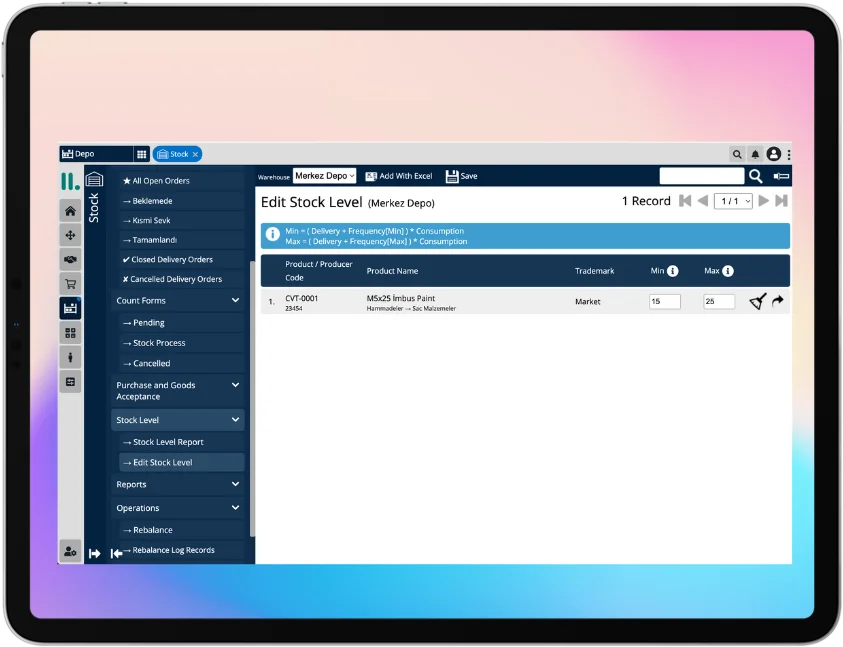Screen dimensions: 843x647
Task: Open the apps grid icon beside Depo
Action: point(142,154)
